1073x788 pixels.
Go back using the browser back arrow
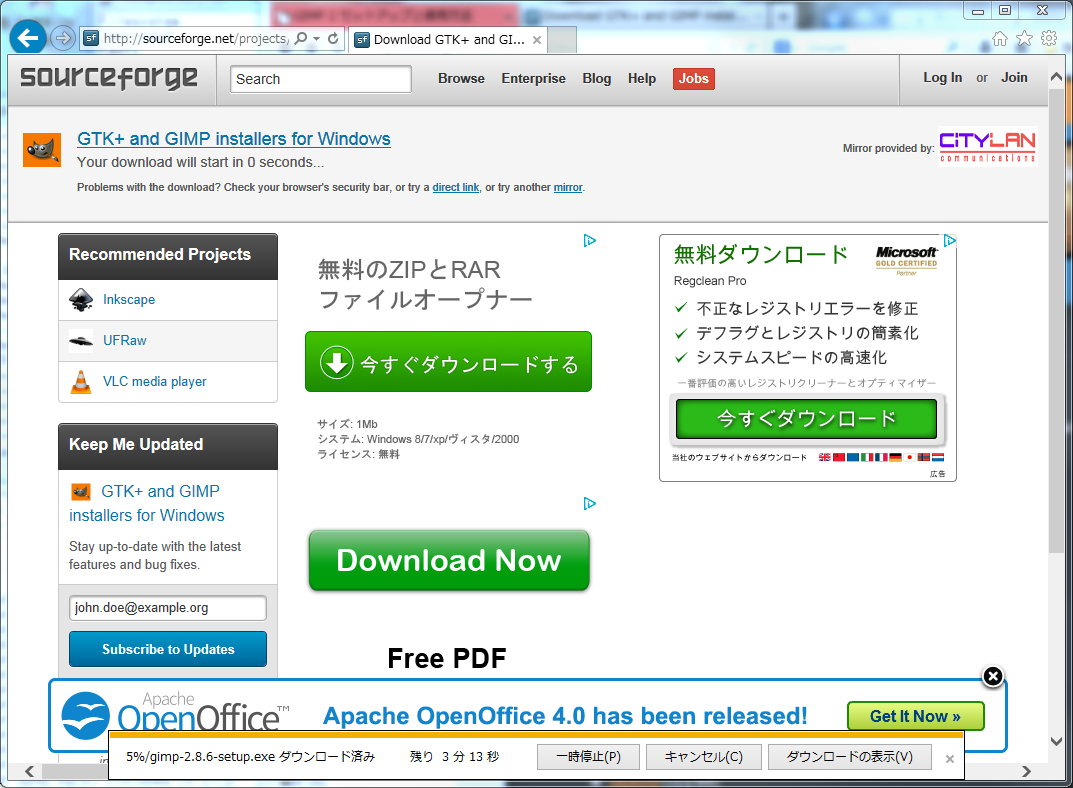click(x=28, y=38)
